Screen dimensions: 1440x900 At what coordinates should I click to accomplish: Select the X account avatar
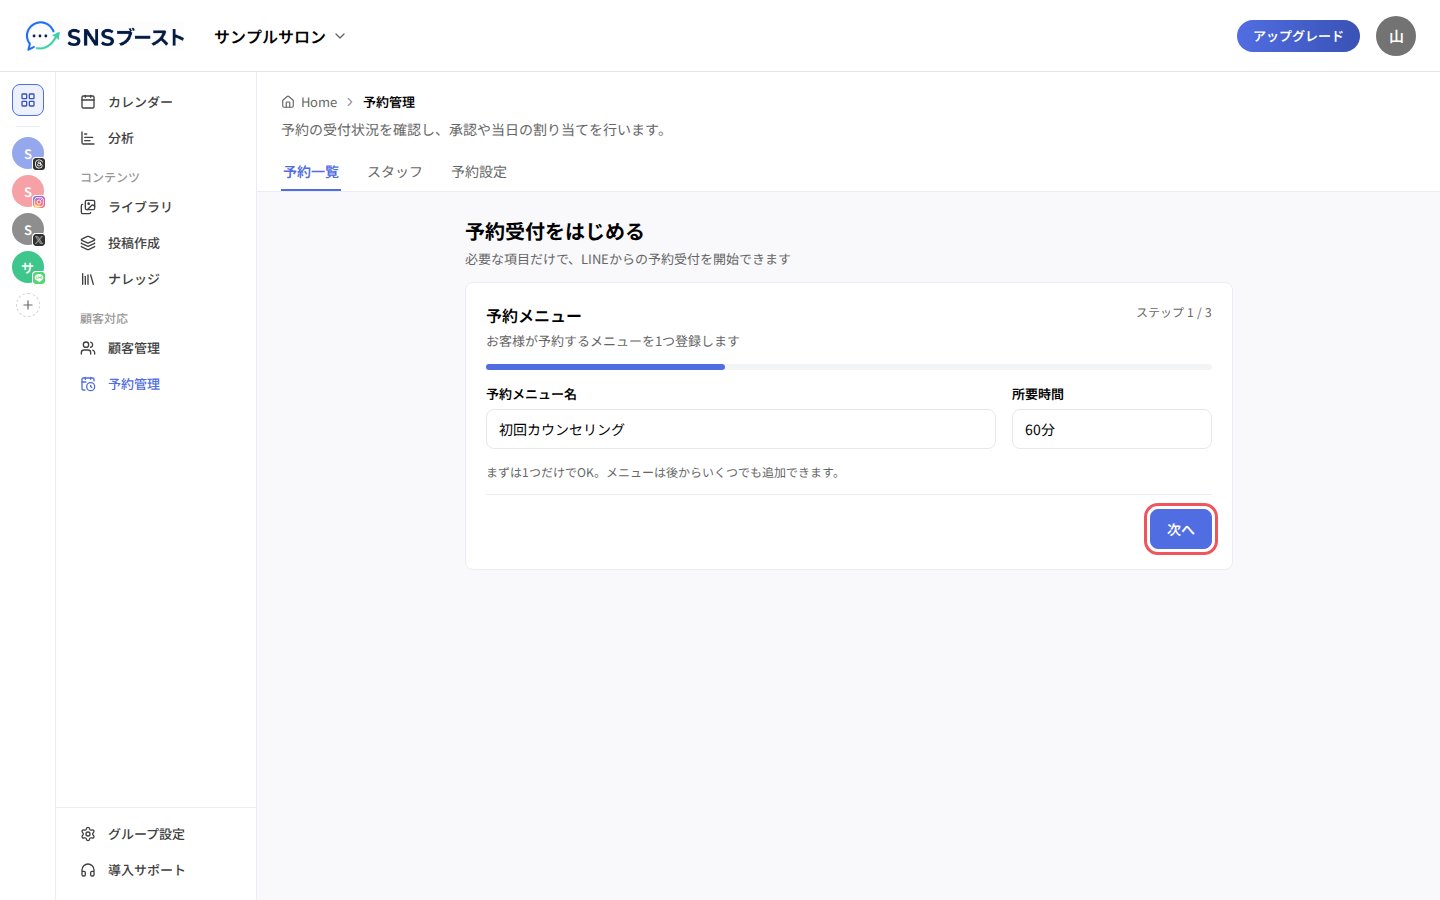click(28, 229)
